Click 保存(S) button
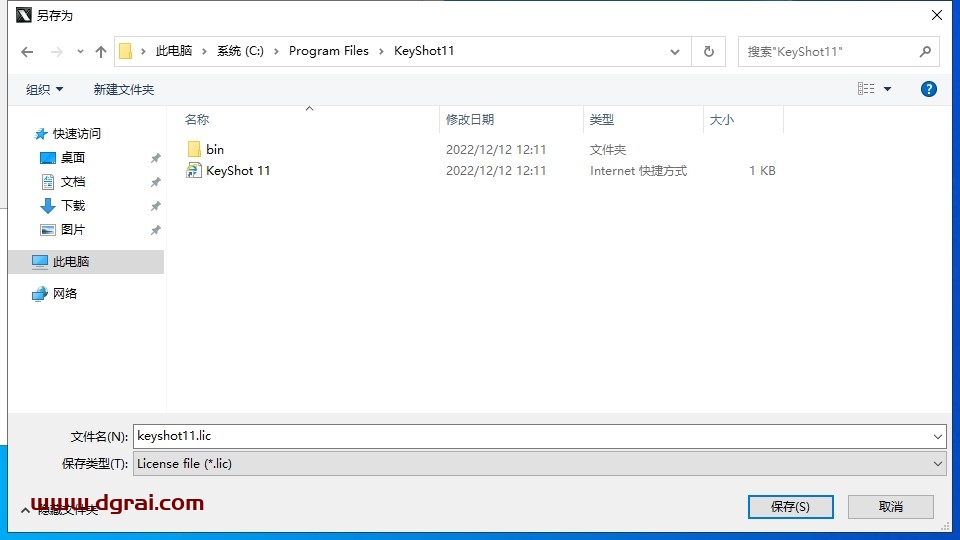Viewport: 960px width, 540px height. tap(790, 506)
